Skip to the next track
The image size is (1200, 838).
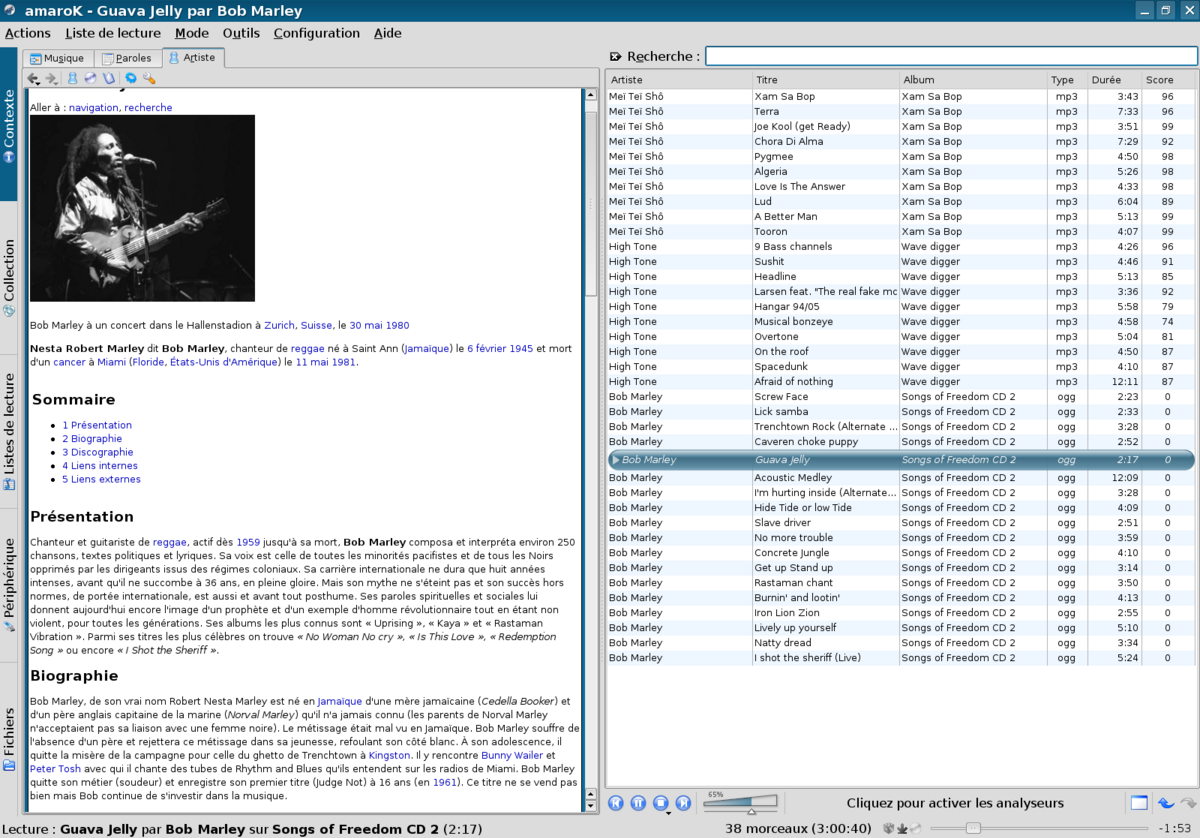point(683,803)
